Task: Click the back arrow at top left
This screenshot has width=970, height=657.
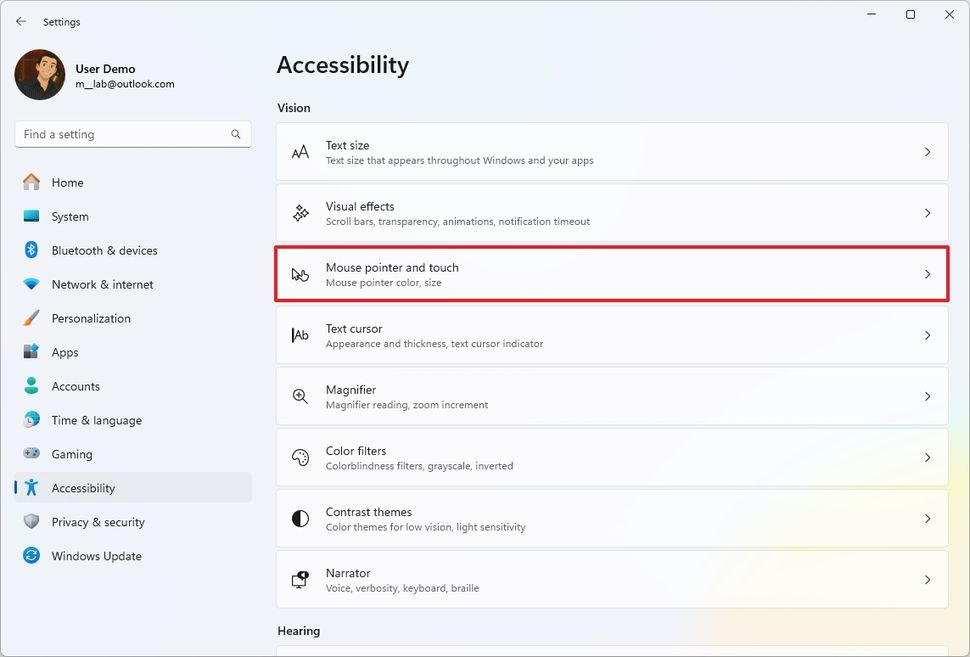Action: pos(20,21)
